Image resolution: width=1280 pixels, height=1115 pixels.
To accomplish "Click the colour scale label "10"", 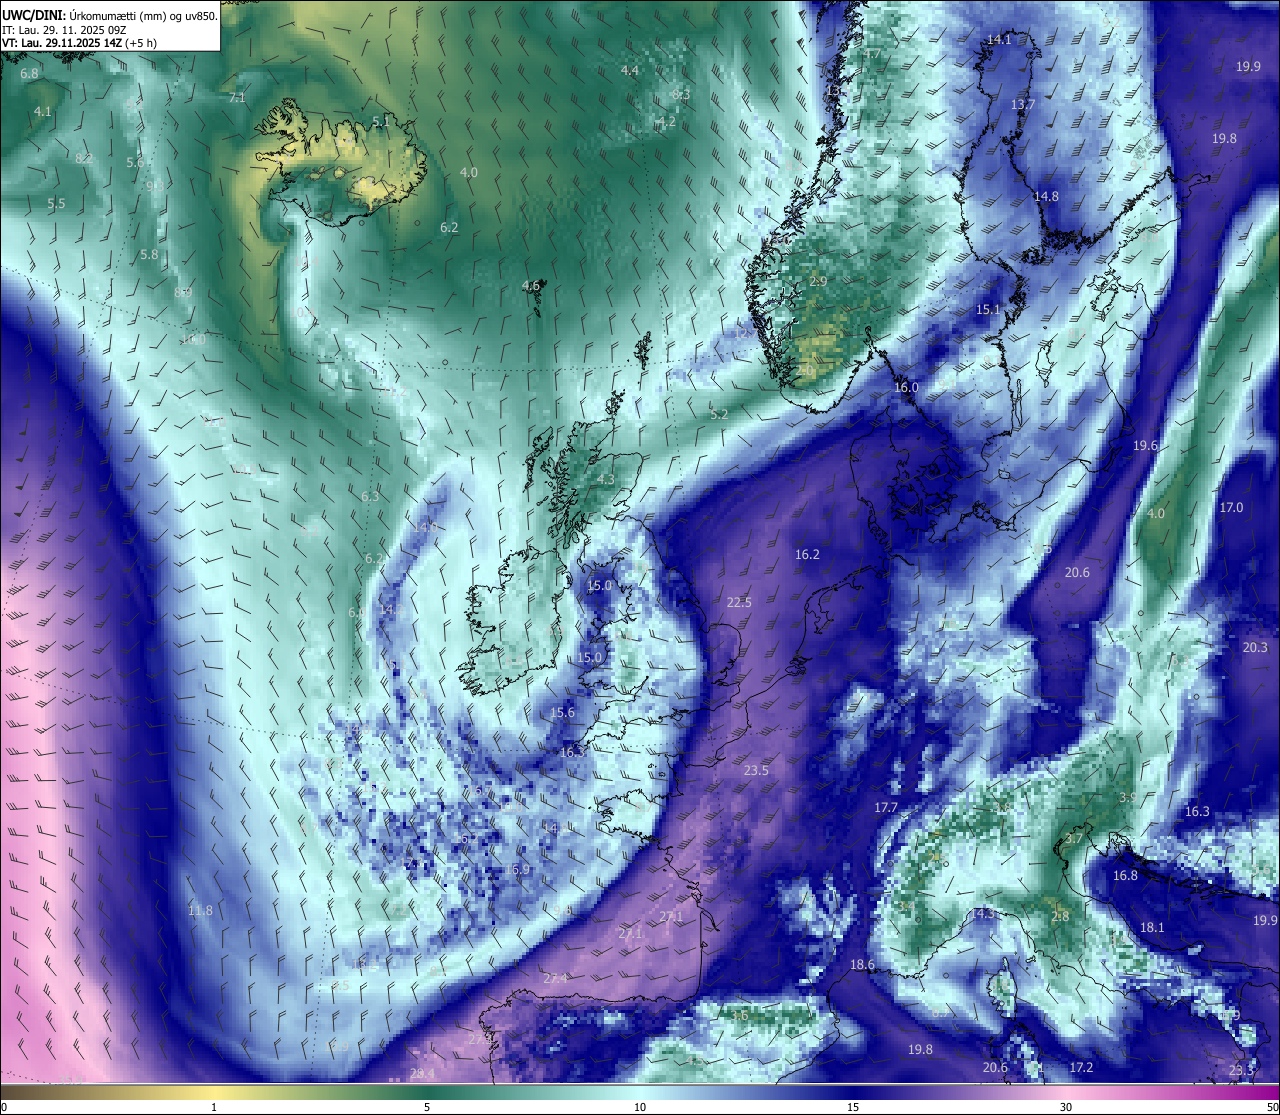I will 640,1107.
